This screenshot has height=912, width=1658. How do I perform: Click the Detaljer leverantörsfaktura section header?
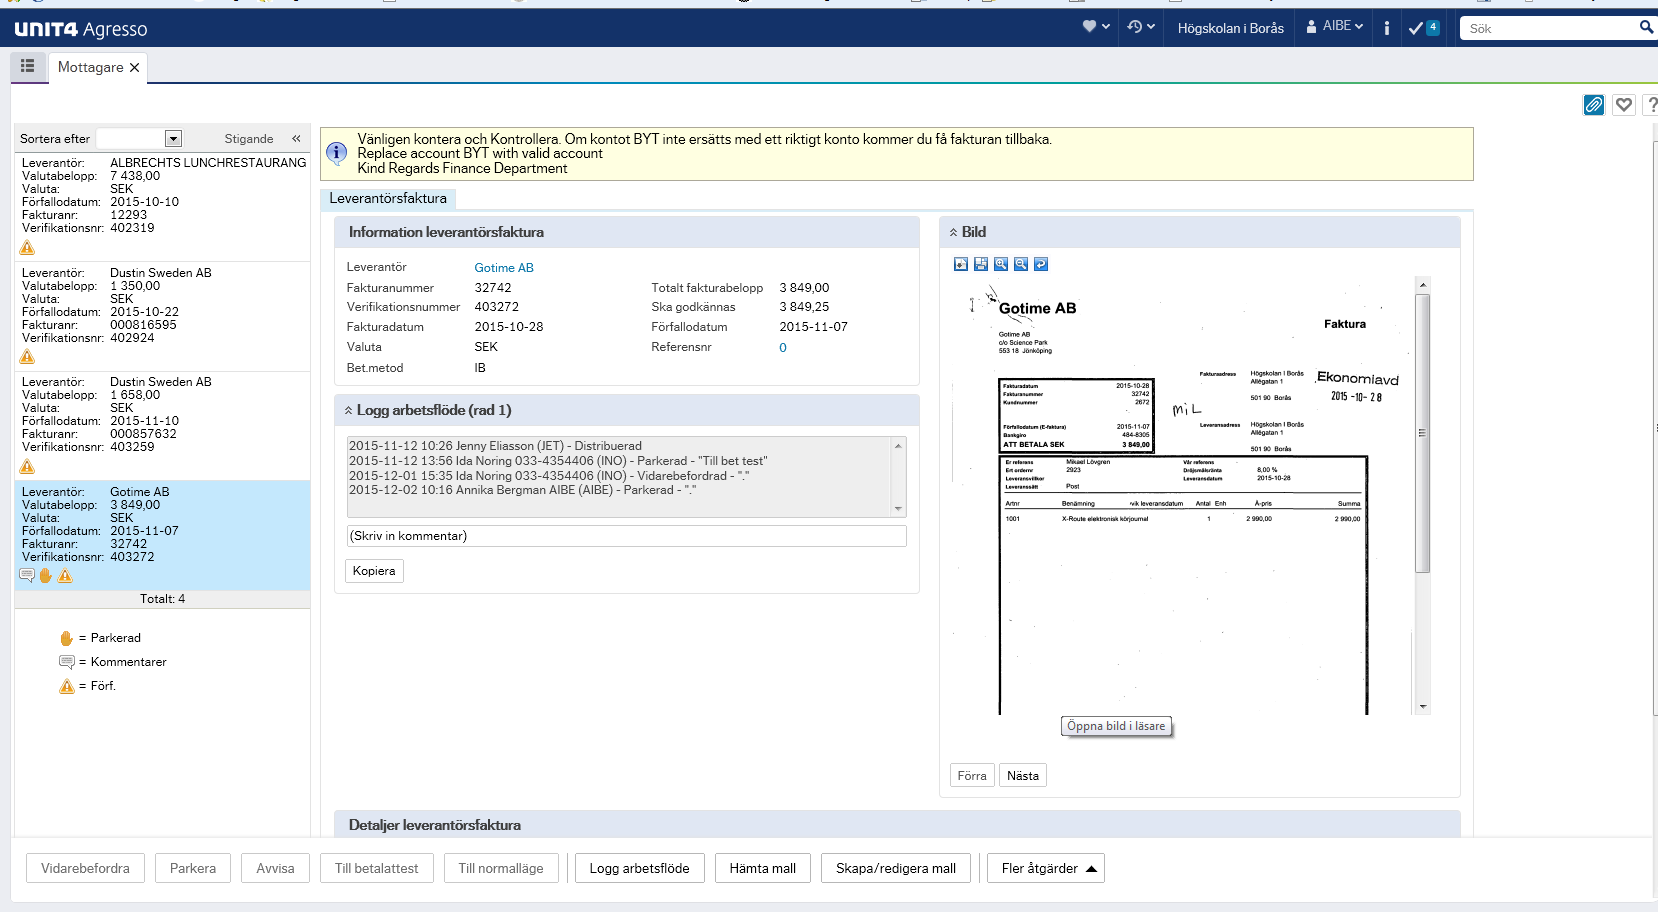(x=897, y=824)
